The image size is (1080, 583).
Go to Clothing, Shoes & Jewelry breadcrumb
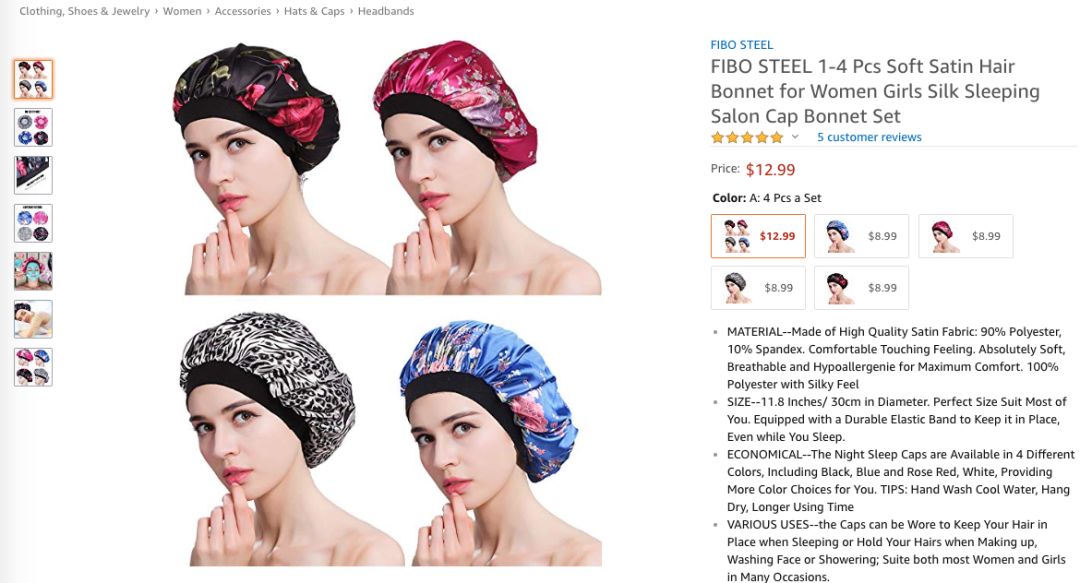pyautogui.click(x=84, y=11)
